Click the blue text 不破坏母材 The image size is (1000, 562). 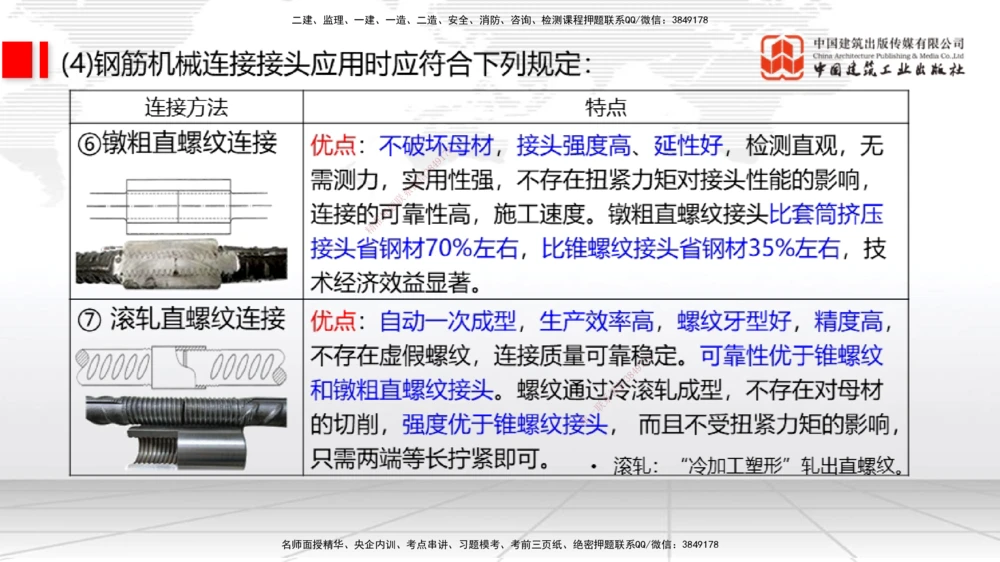click(436, 146)
